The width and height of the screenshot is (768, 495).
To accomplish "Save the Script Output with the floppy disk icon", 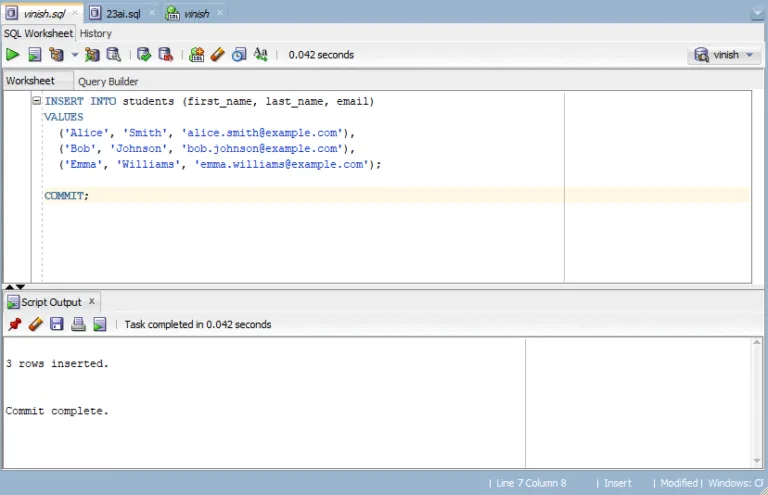I will coord(57,324).
